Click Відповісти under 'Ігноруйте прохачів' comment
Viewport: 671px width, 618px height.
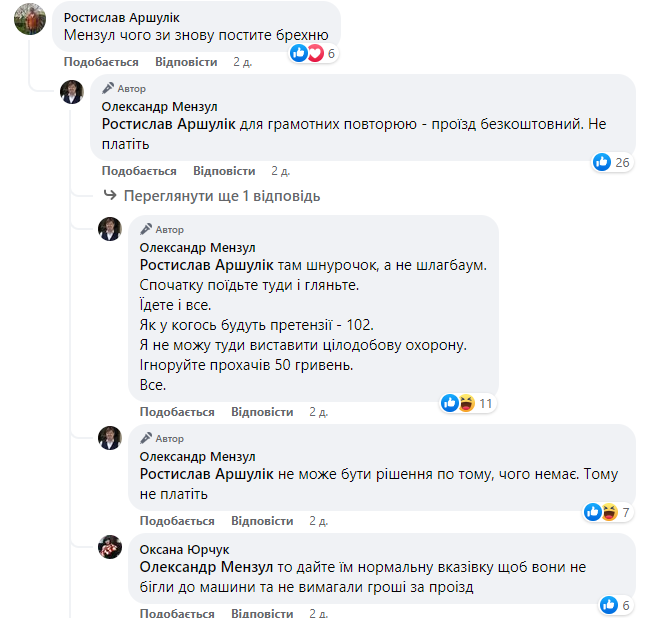click(262, 412)
